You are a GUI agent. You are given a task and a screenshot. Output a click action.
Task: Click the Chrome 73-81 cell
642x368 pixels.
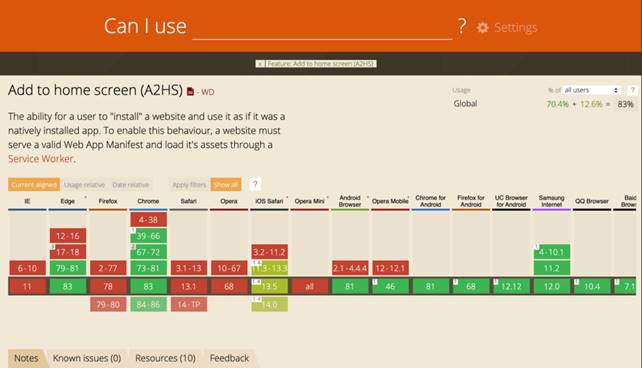[148, 269]
